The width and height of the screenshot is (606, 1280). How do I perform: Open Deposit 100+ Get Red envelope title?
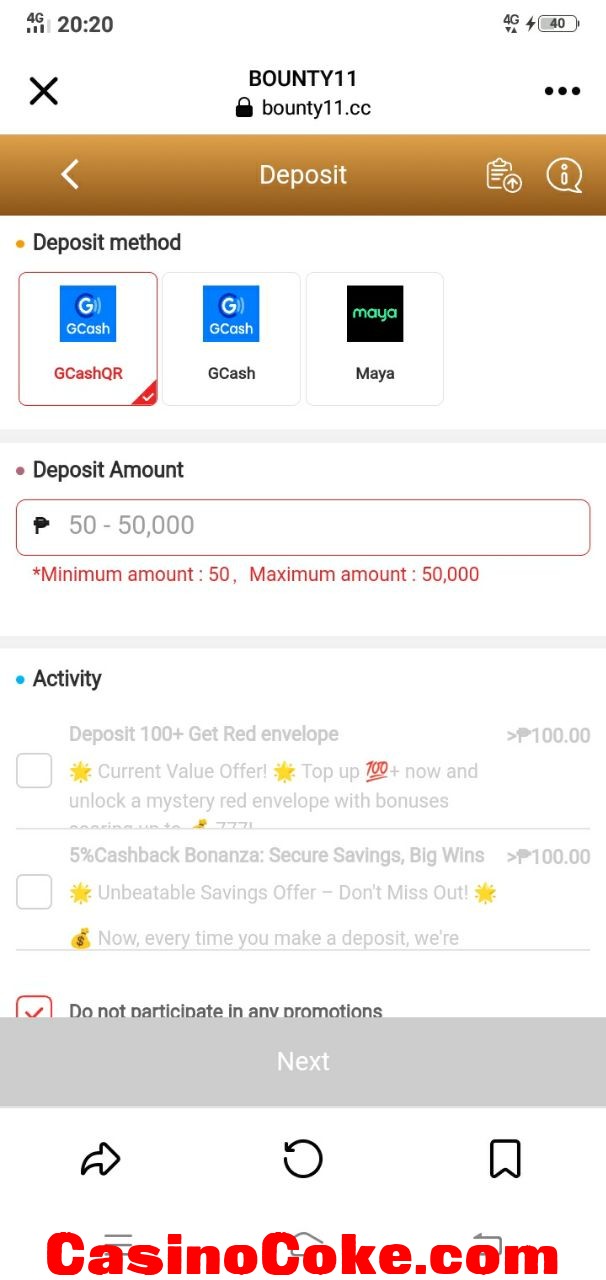(204, 734)
